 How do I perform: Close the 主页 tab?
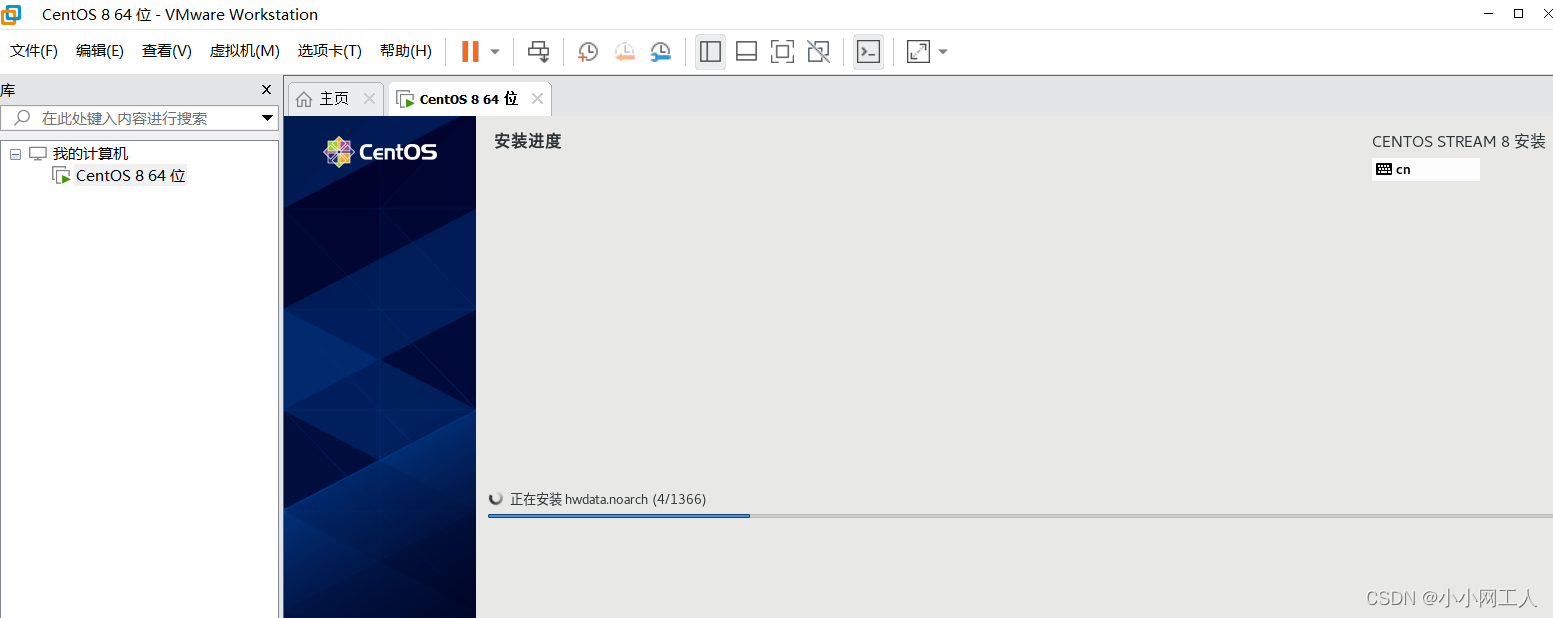tap(369, 99)
